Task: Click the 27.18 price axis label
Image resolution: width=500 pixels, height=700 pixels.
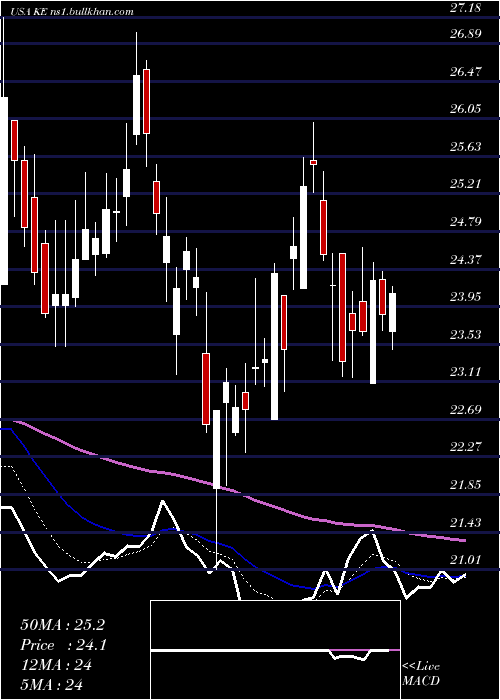Action: coord(466,8)
